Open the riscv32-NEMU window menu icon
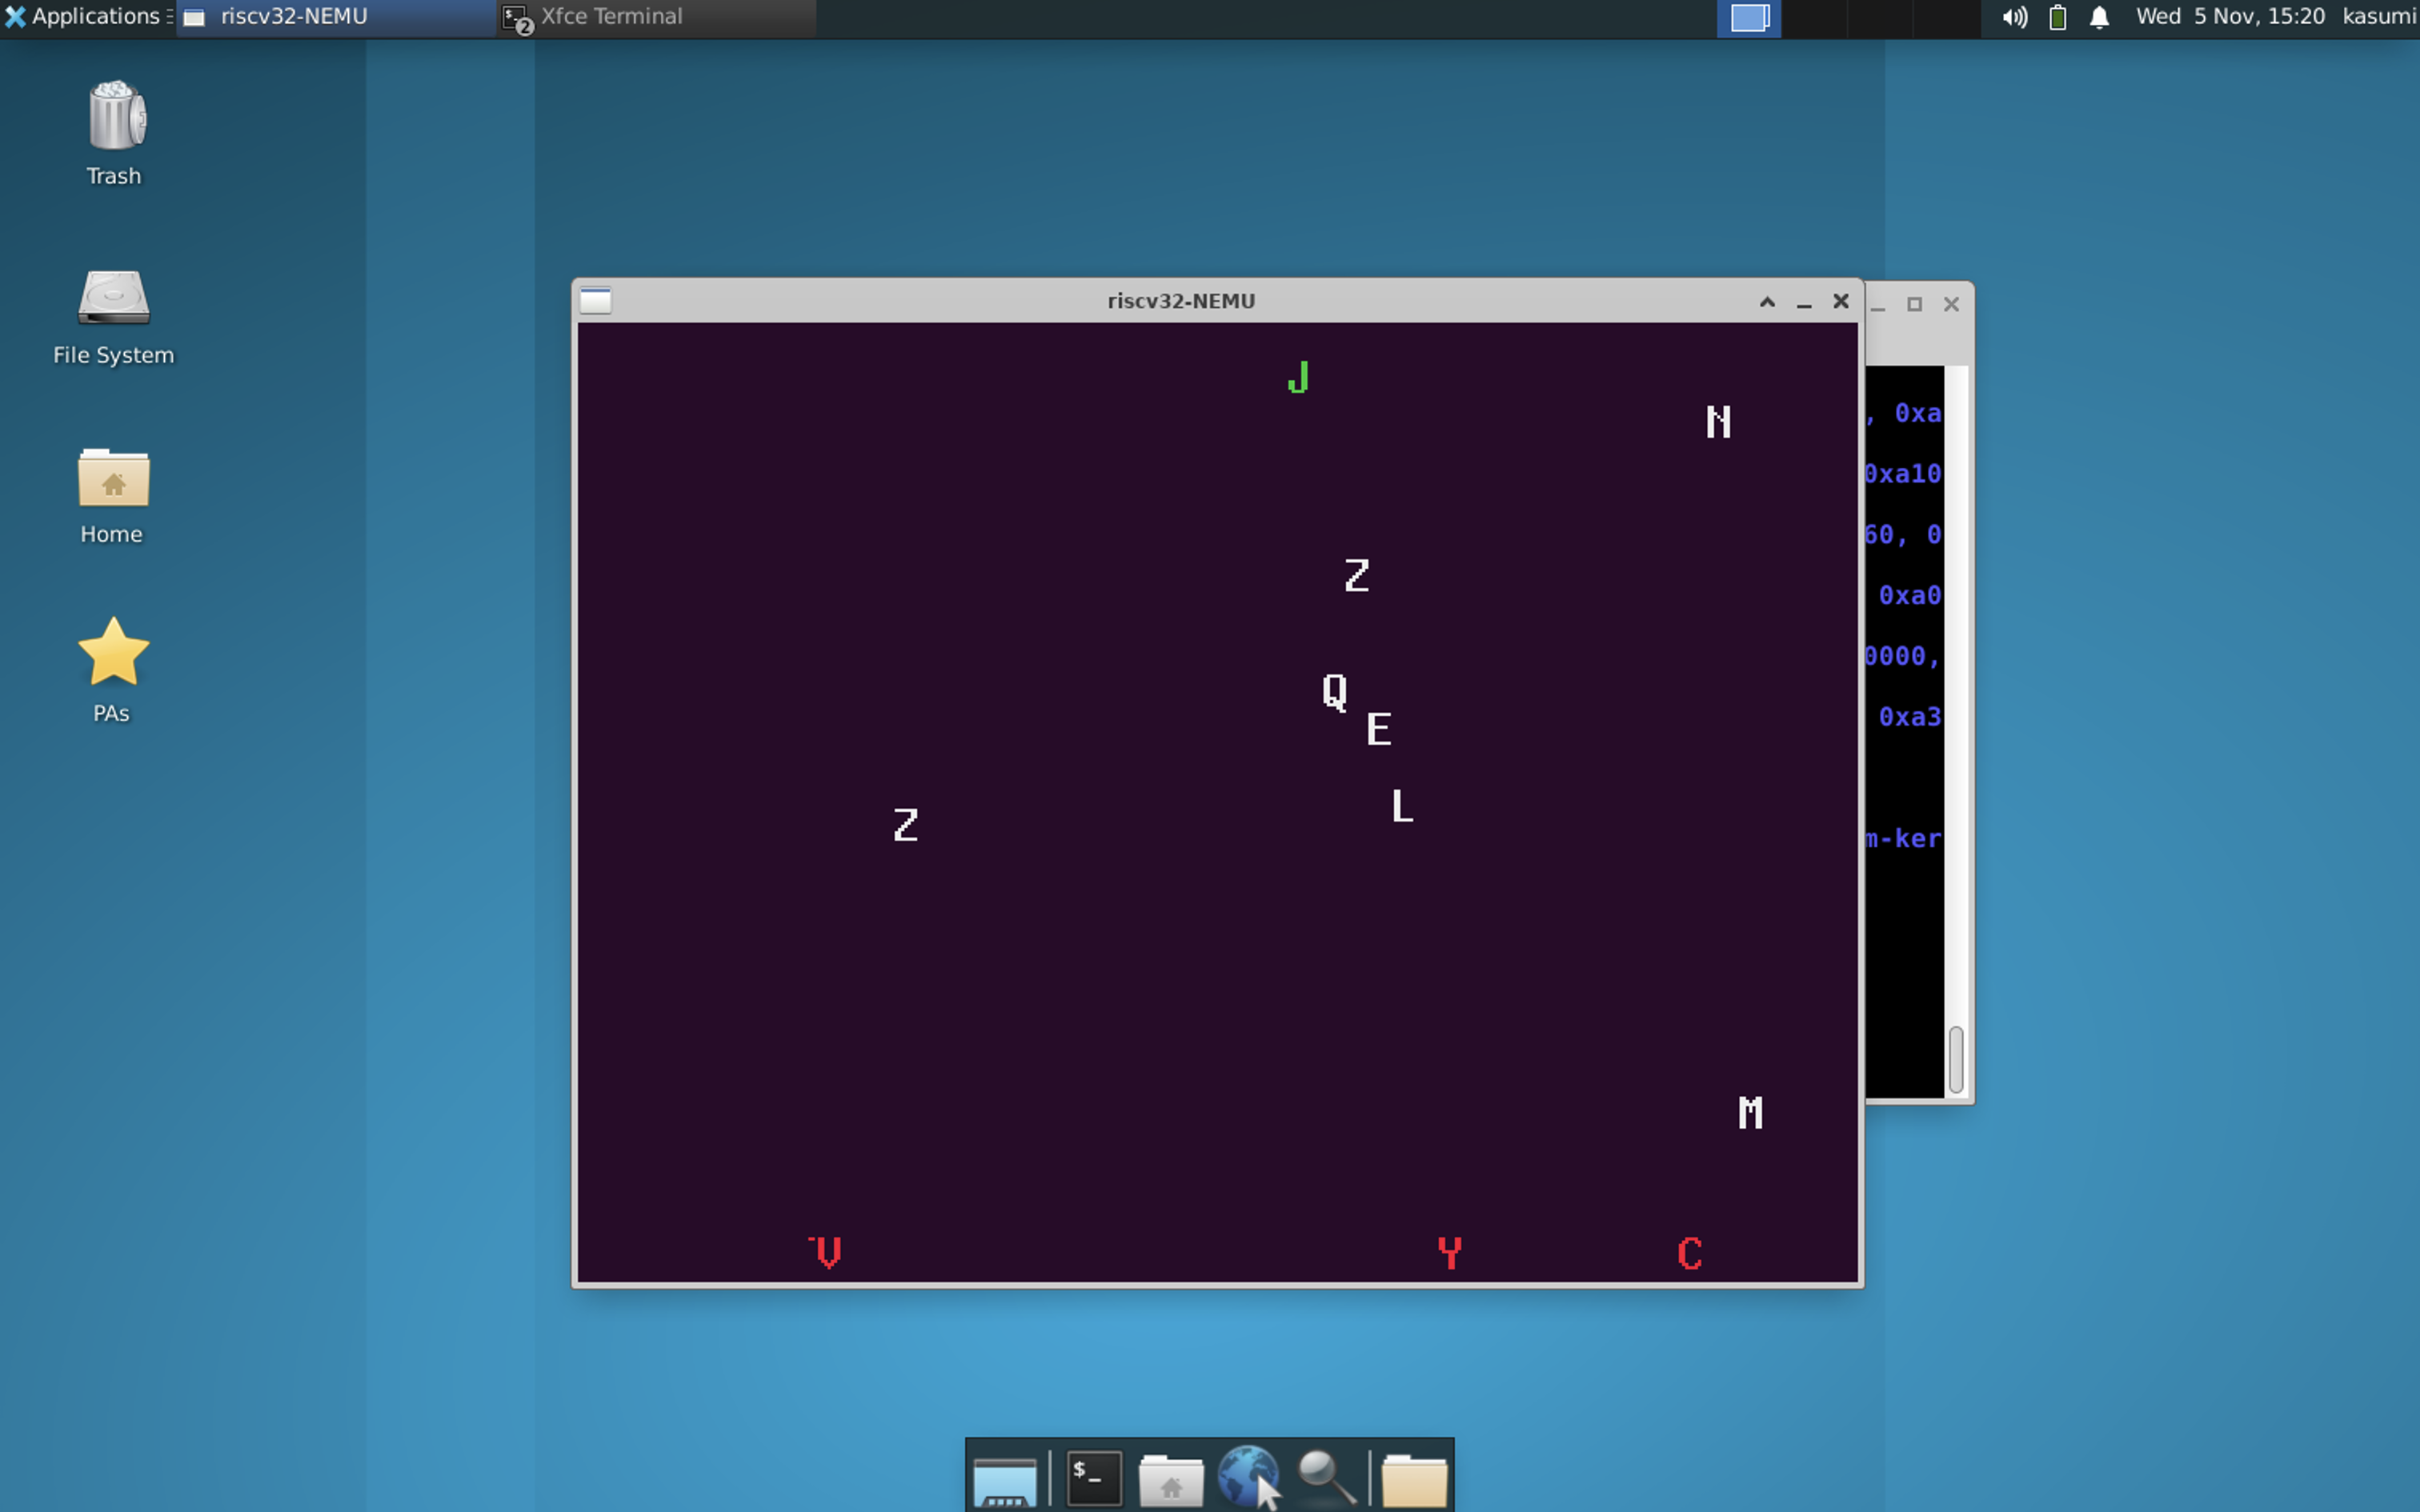 pyautogui.click(x=595, y=301)
